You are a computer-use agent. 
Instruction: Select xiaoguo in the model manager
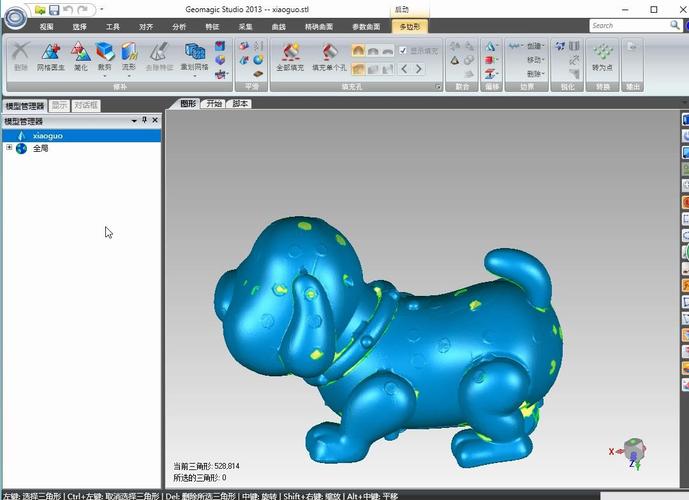coord(82,136)
